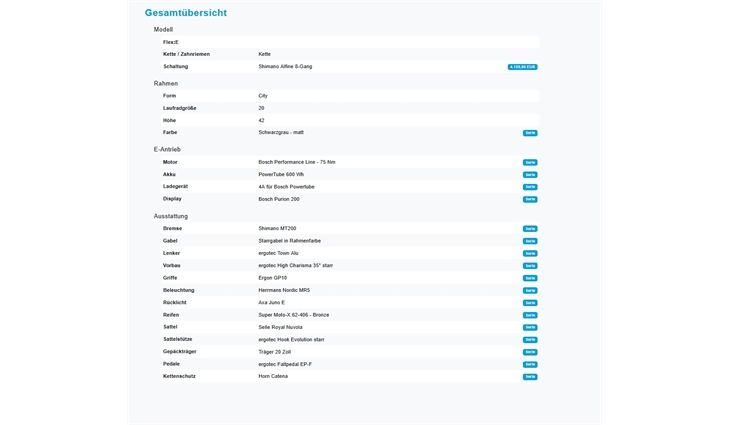730x425 pixels.
Task: Click the E-Antrieb section heading
Action: tap(167, 149)
